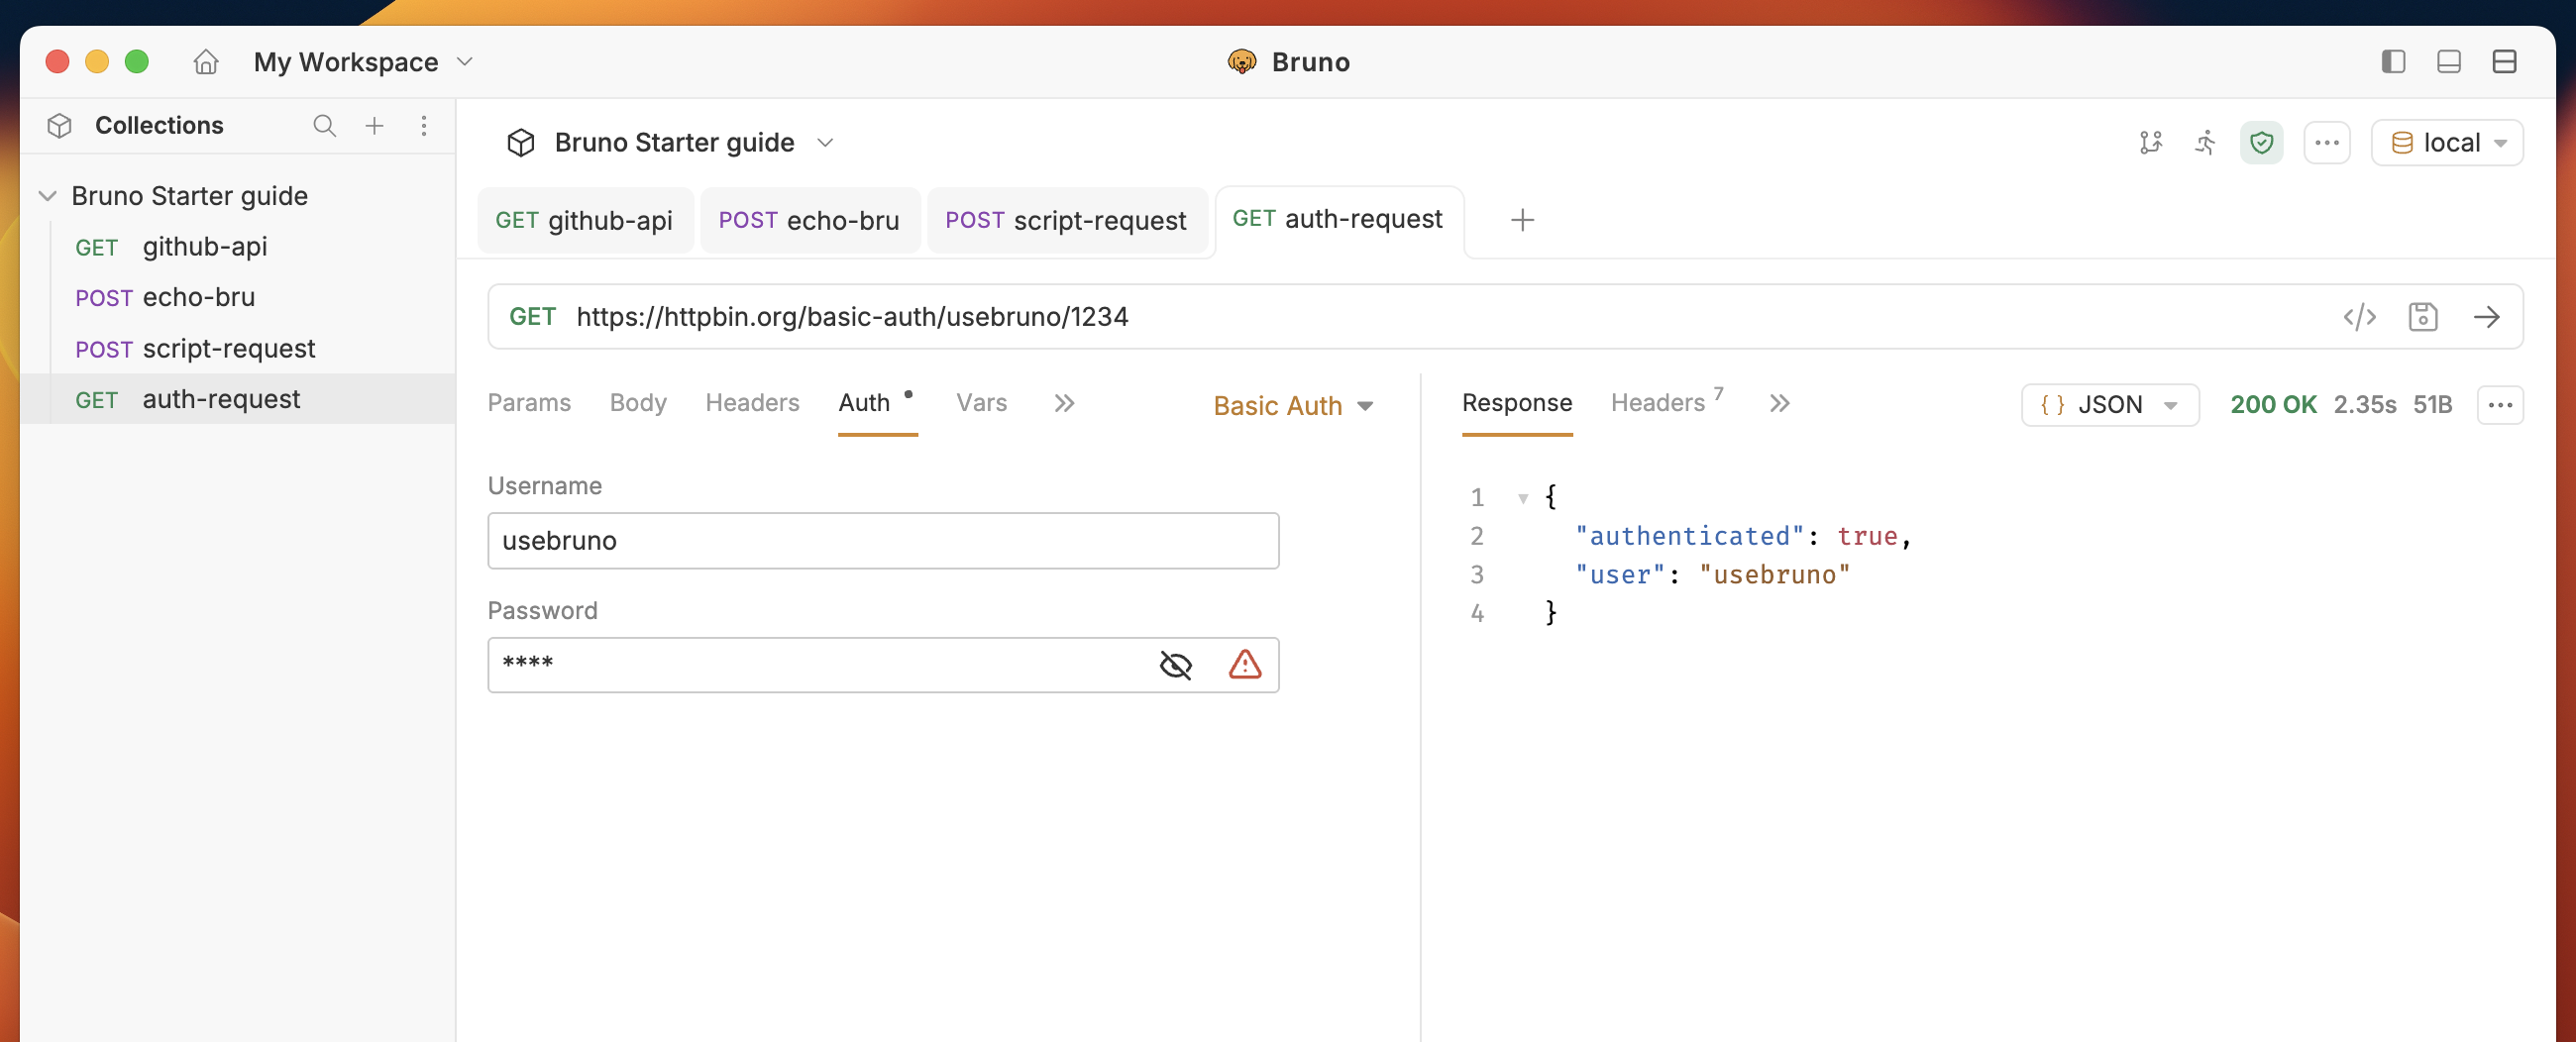
Task: Click the home icon in the title bar
Action: pos(206,62)
